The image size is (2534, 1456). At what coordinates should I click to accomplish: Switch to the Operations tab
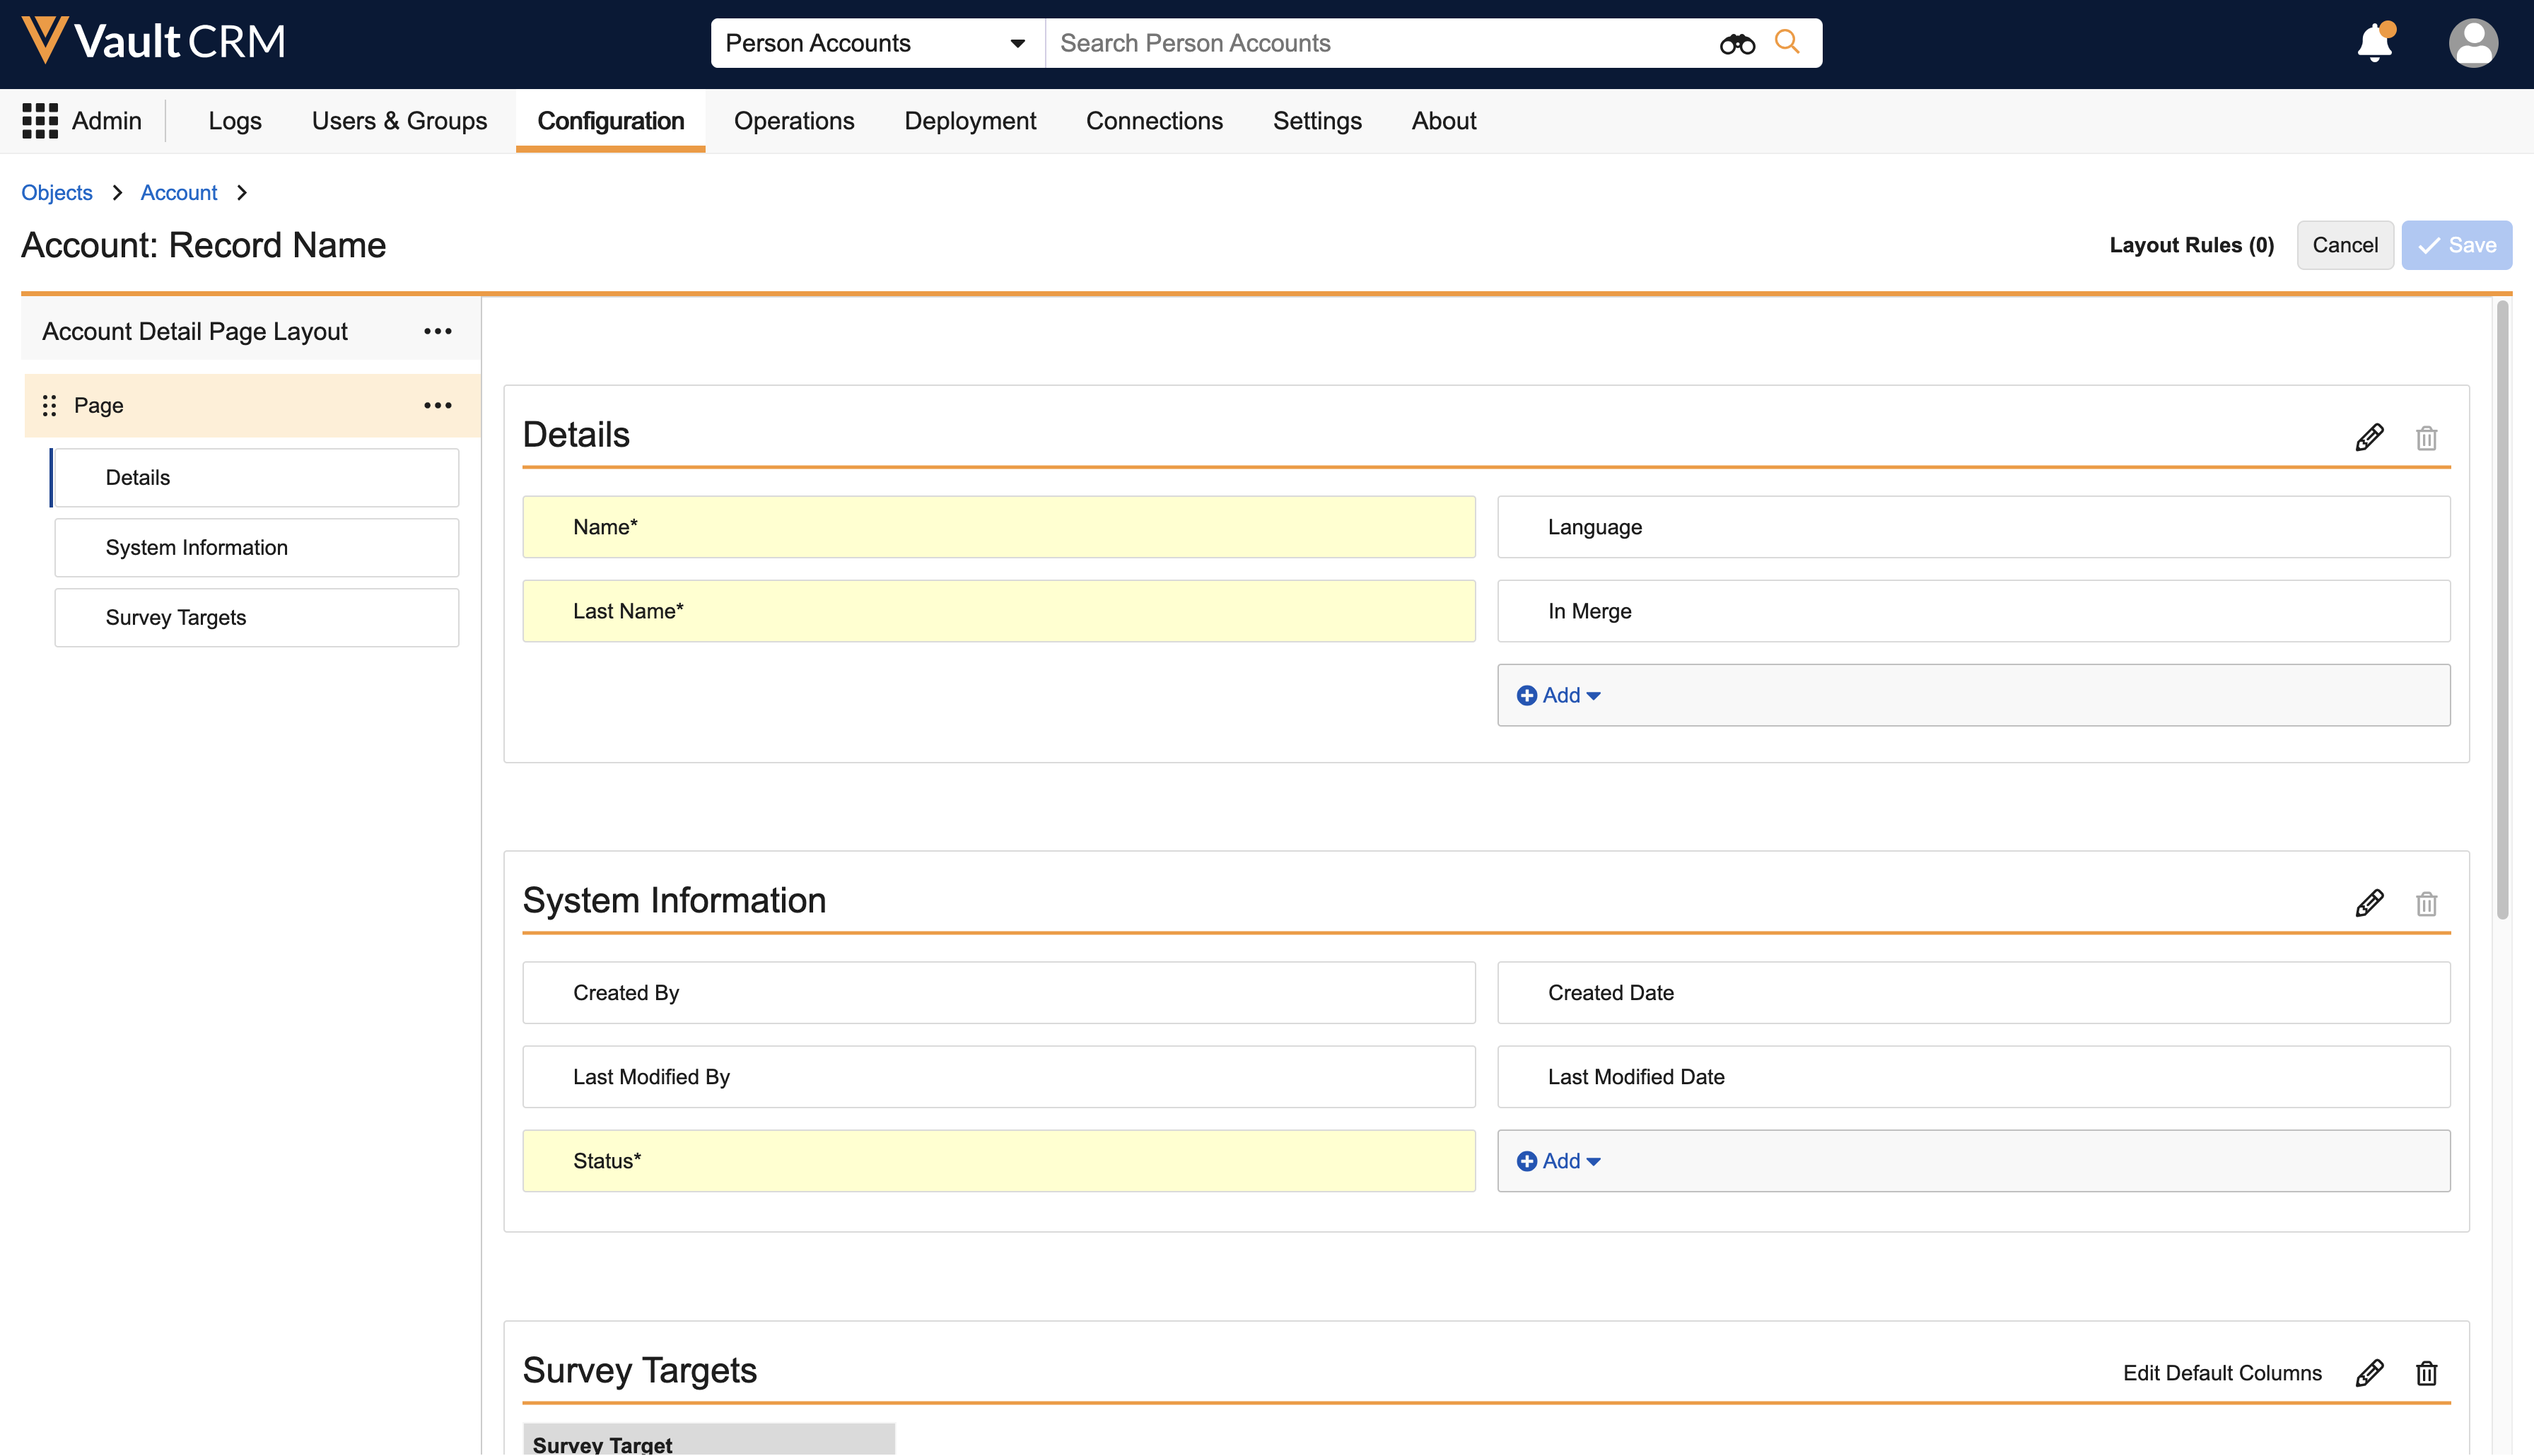pyautogui.click(x=794, y=121)
